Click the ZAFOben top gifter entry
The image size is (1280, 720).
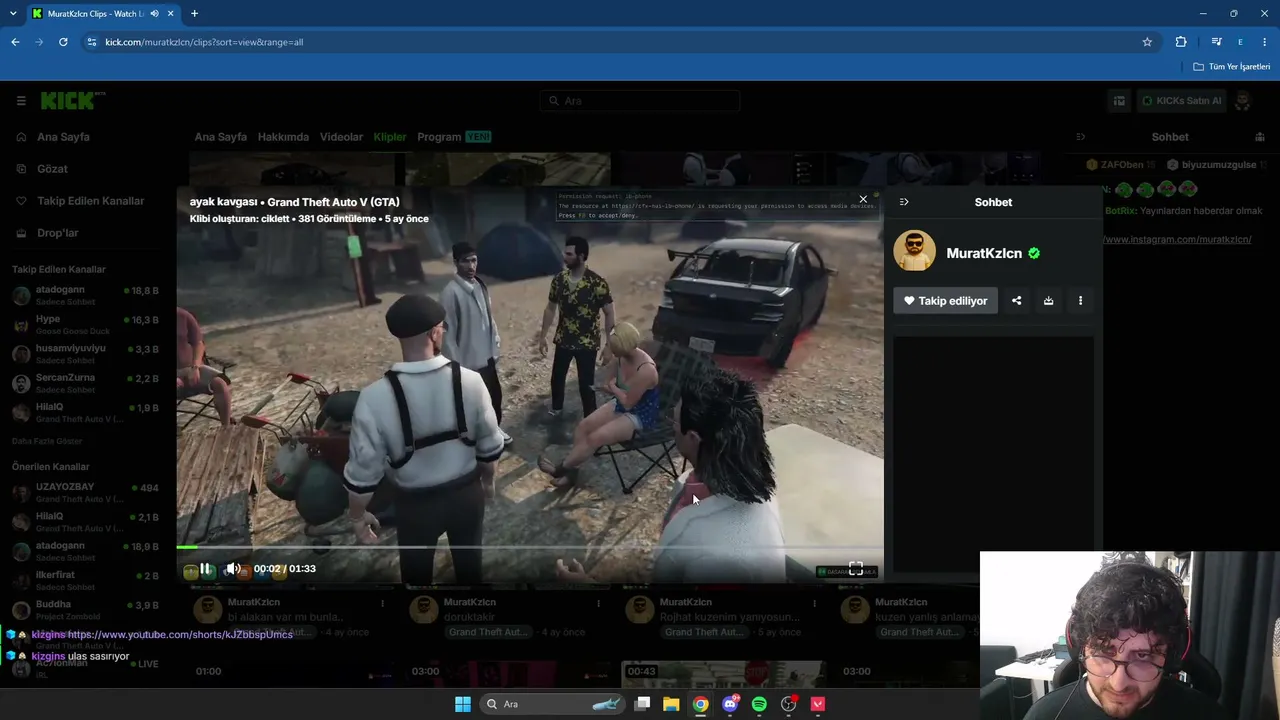(1121, 165)
